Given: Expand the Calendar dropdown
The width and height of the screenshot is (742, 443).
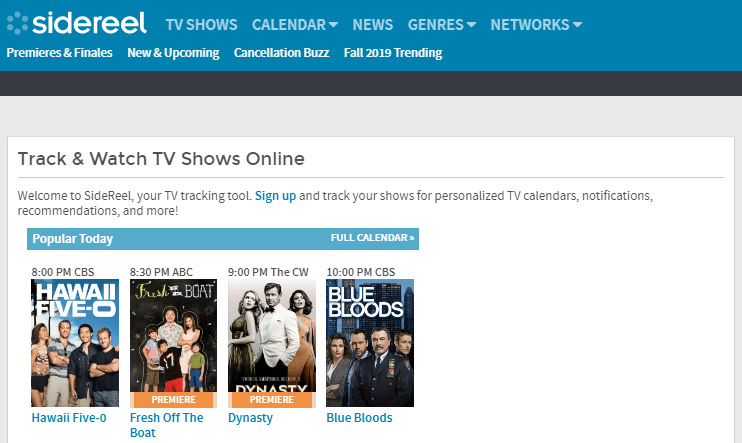Looking at the screenshot, I should pos(295,25).
